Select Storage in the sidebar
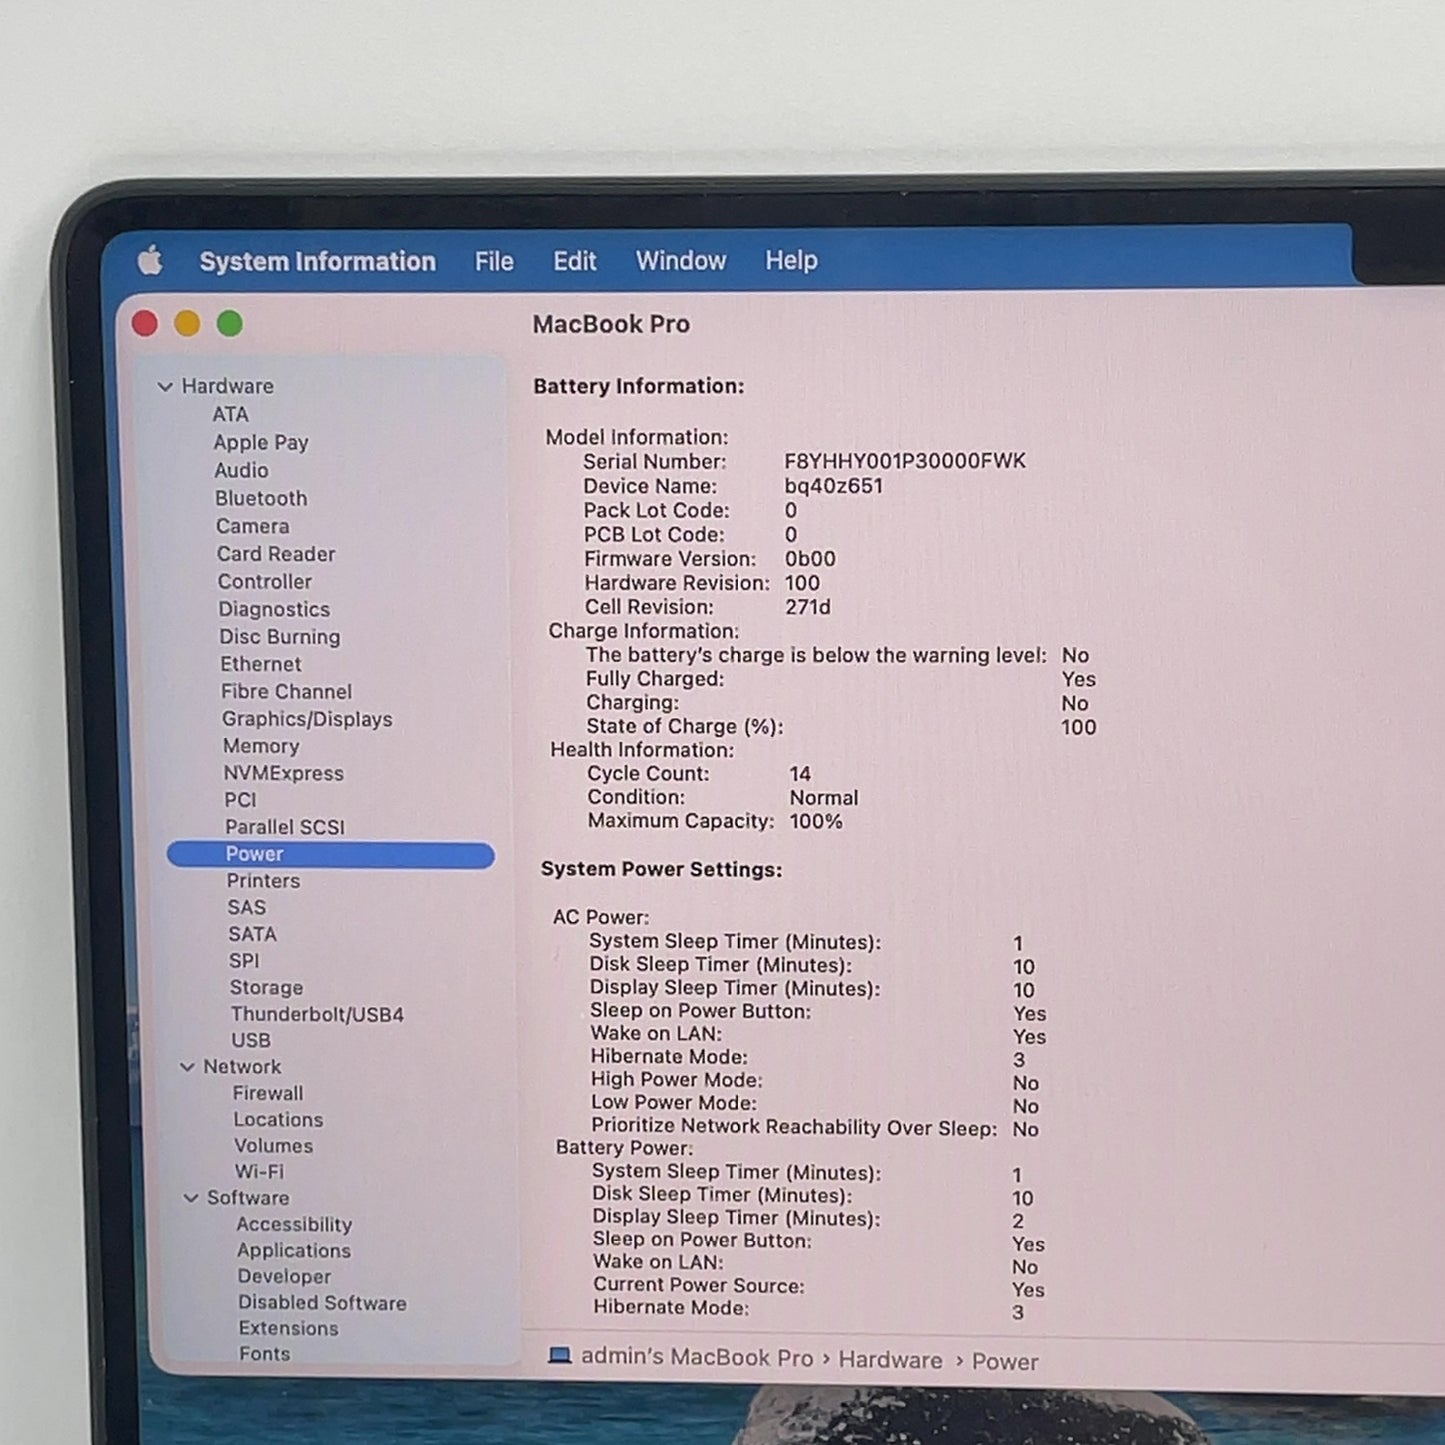This screenshot has height=1445, width=1445. click(x=266, y=988)
